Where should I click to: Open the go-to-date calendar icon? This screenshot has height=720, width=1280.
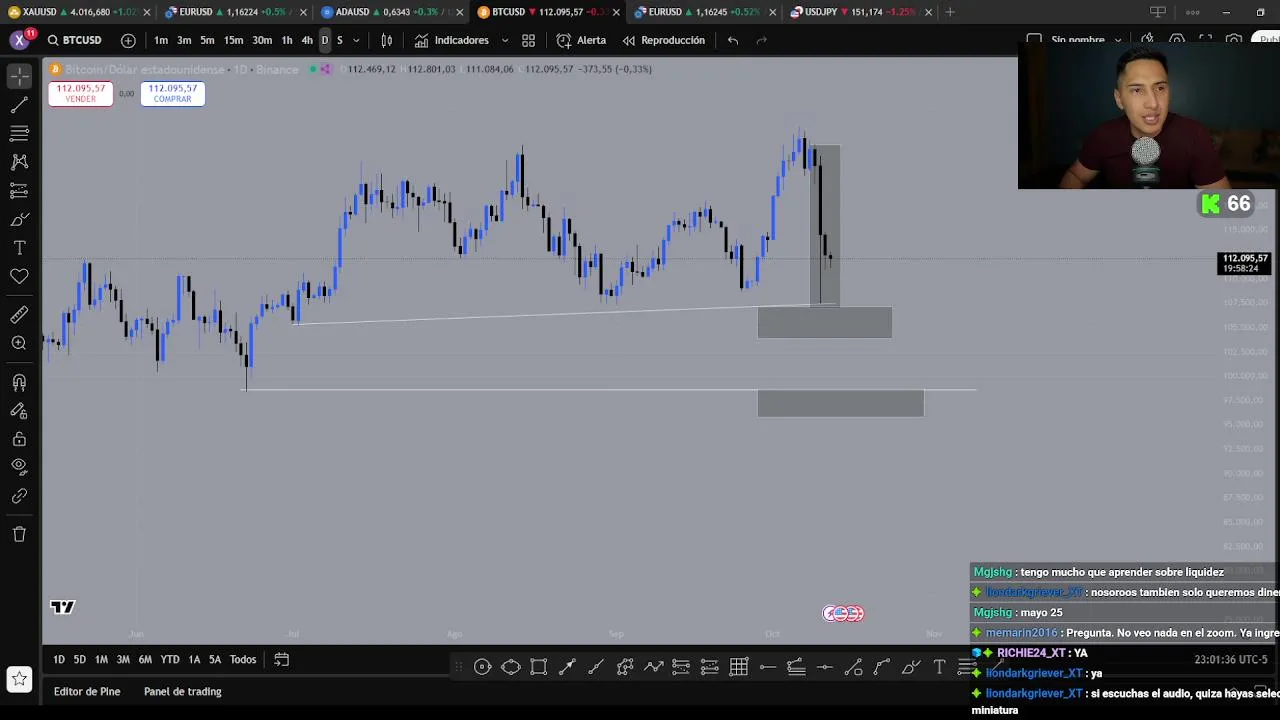(282, 659)
